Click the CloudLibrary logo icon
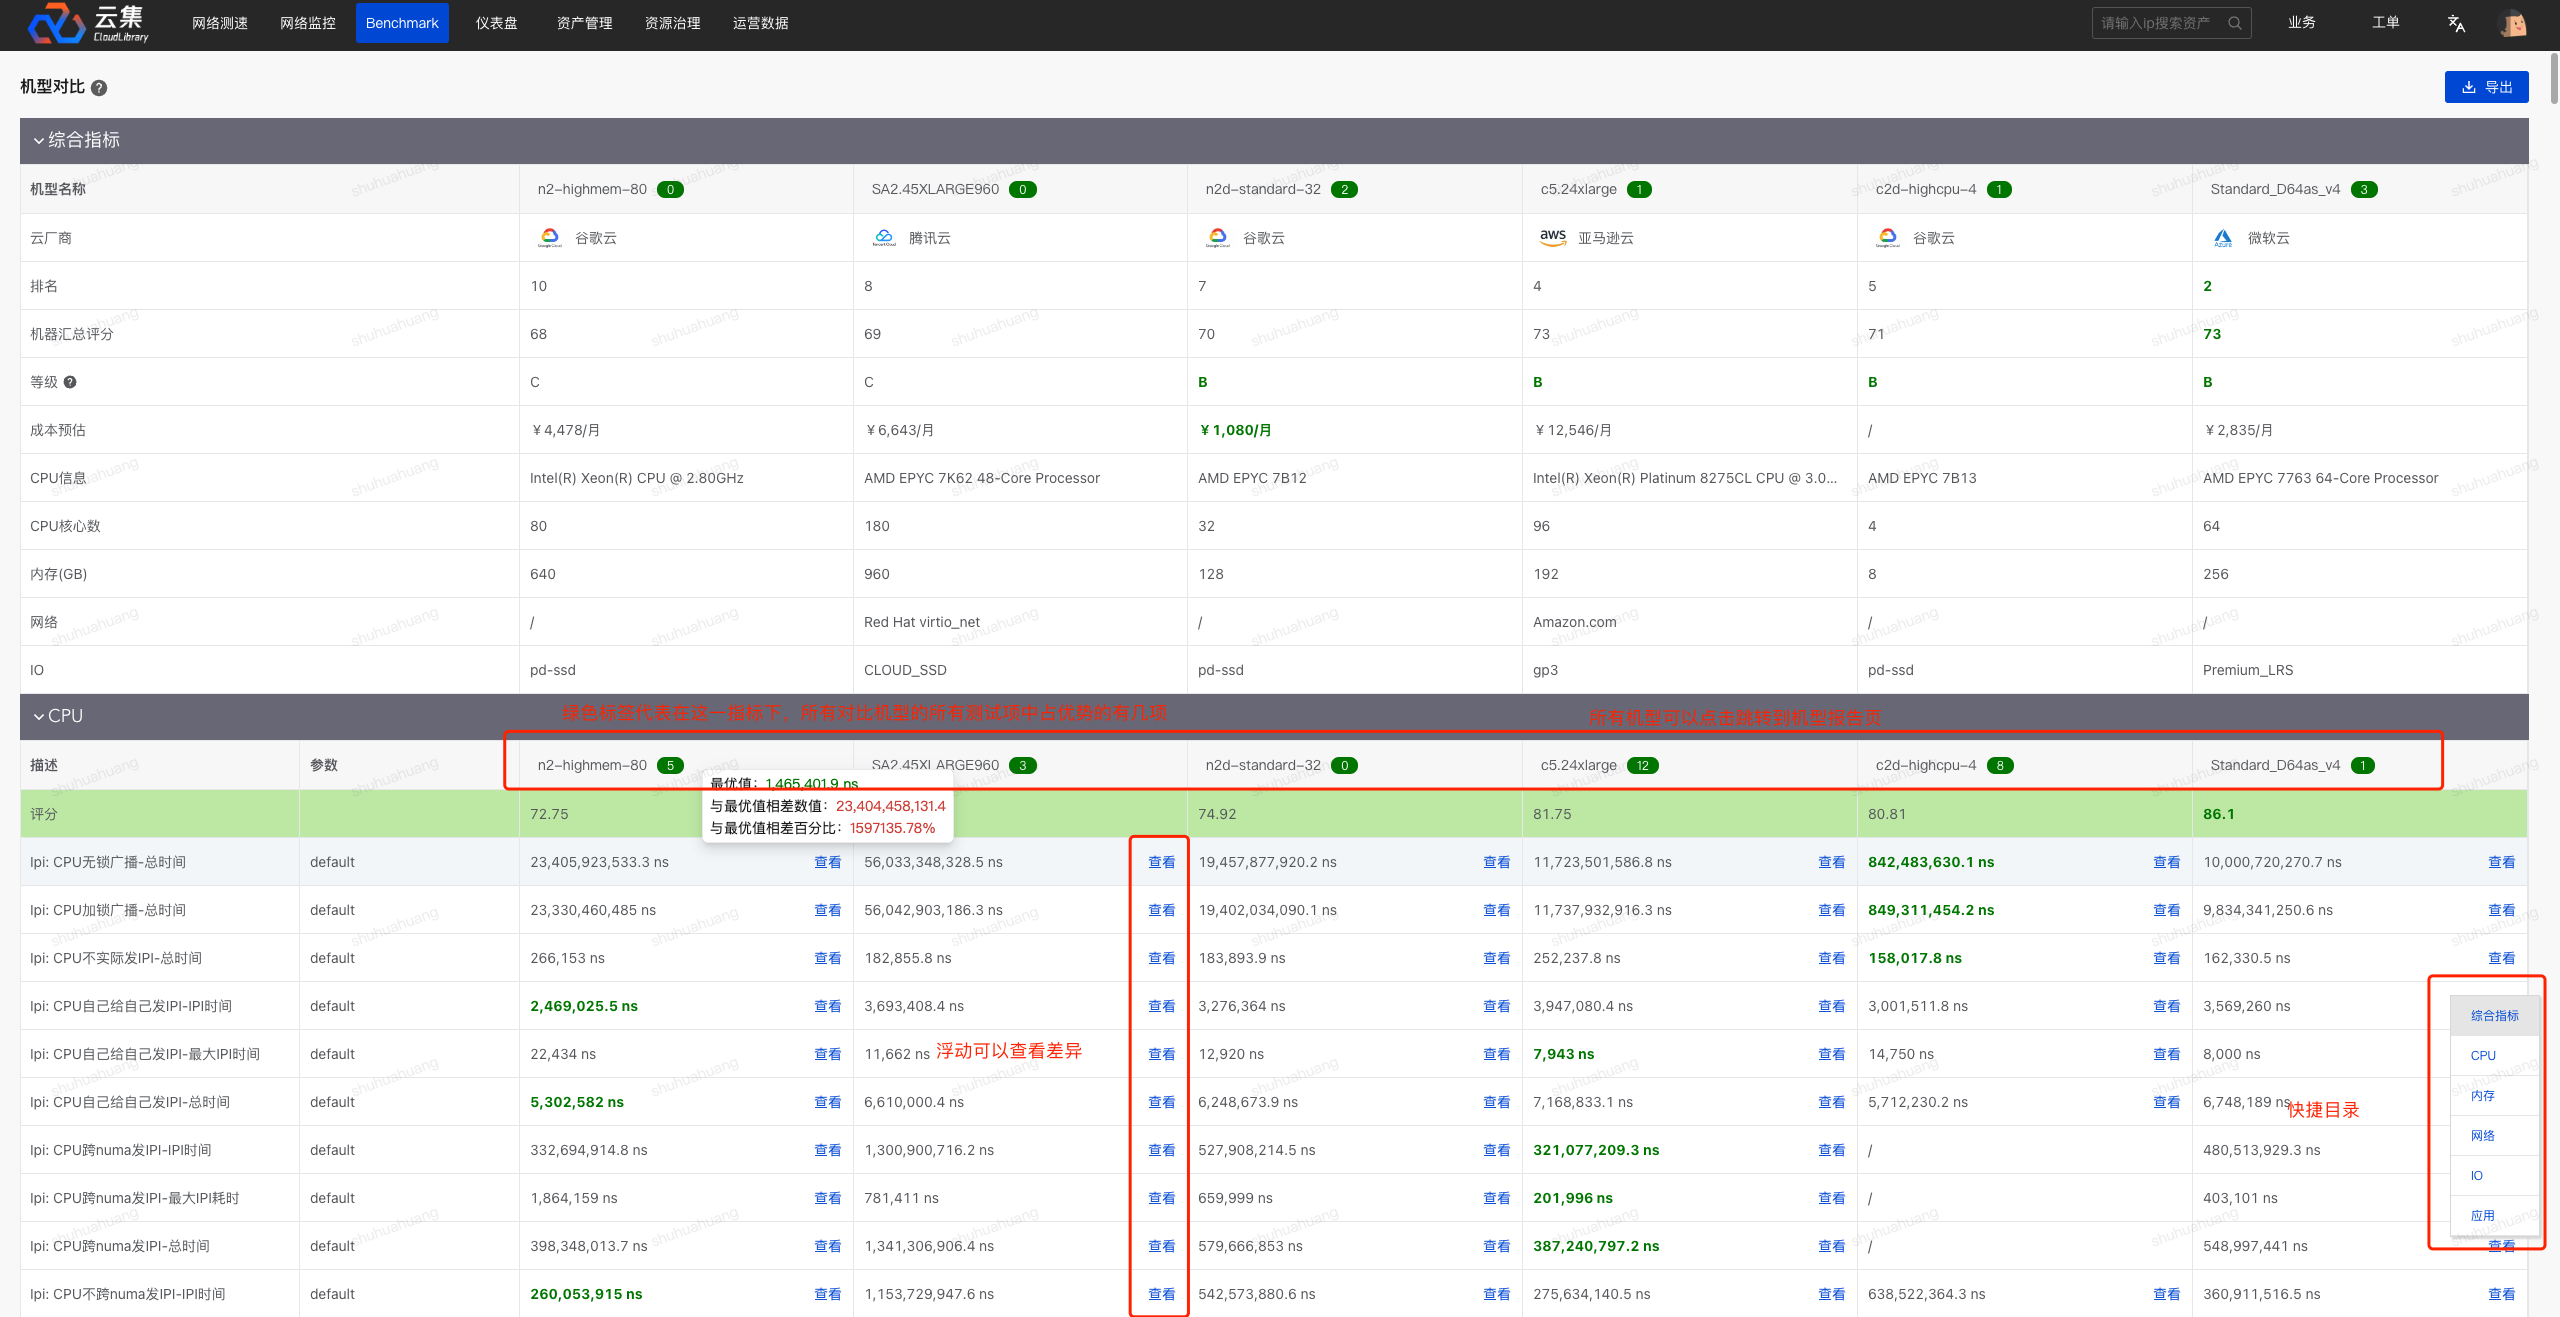 [x=56, y=23]
